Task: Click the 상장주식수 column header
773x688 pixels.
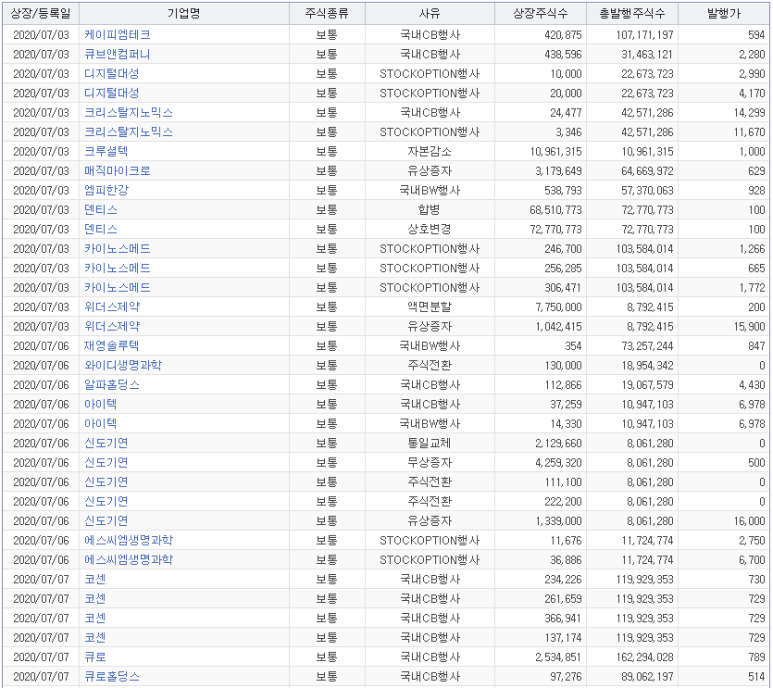Action: (540, 13)
